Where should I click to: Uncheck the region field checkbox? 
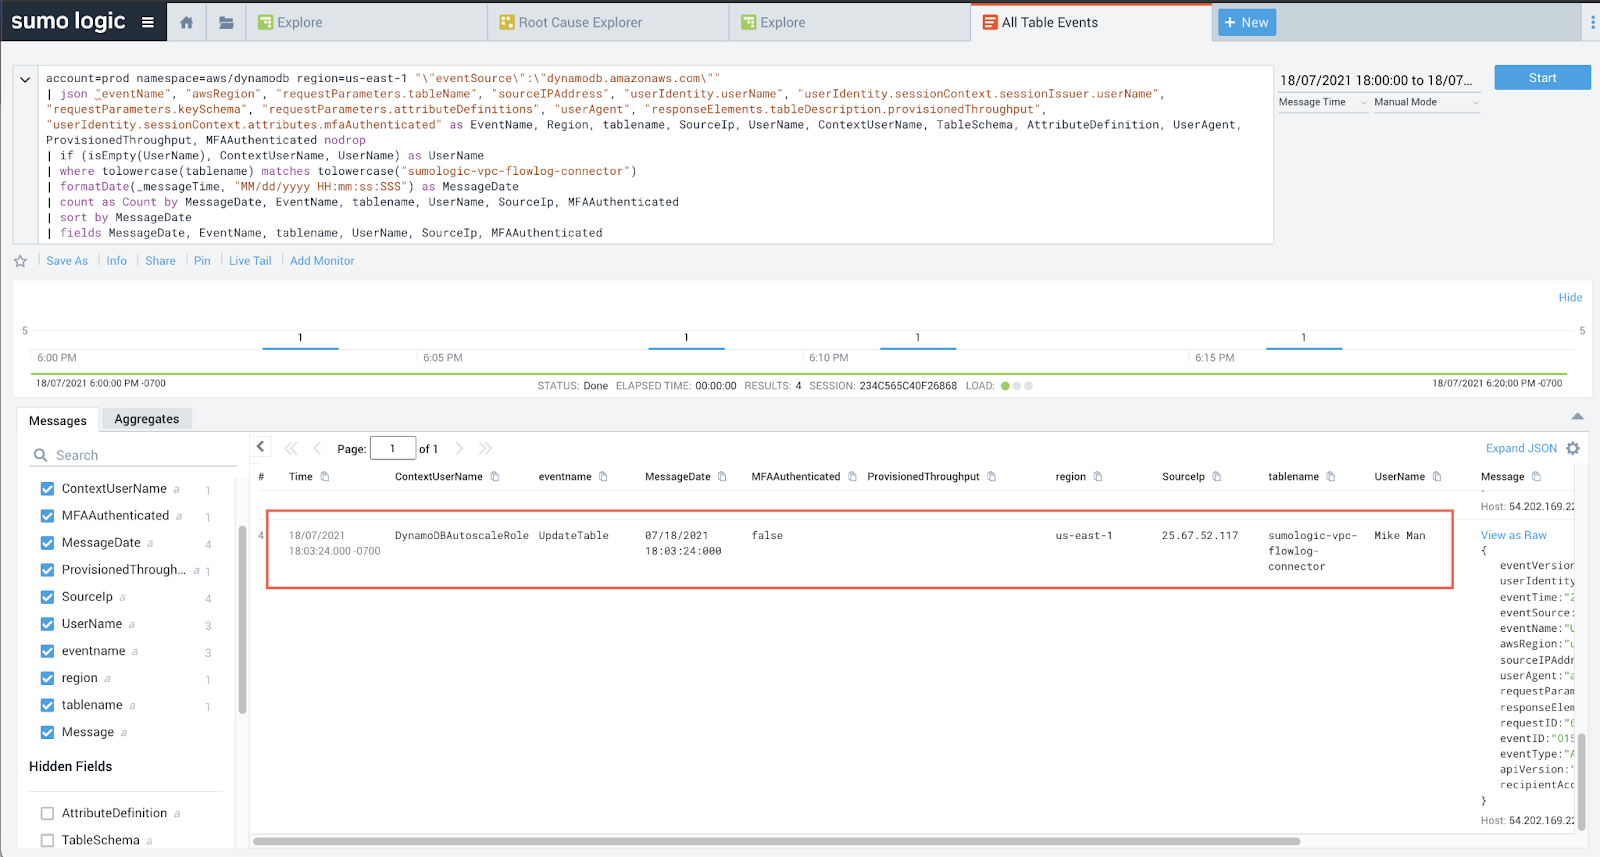(47, 678)
